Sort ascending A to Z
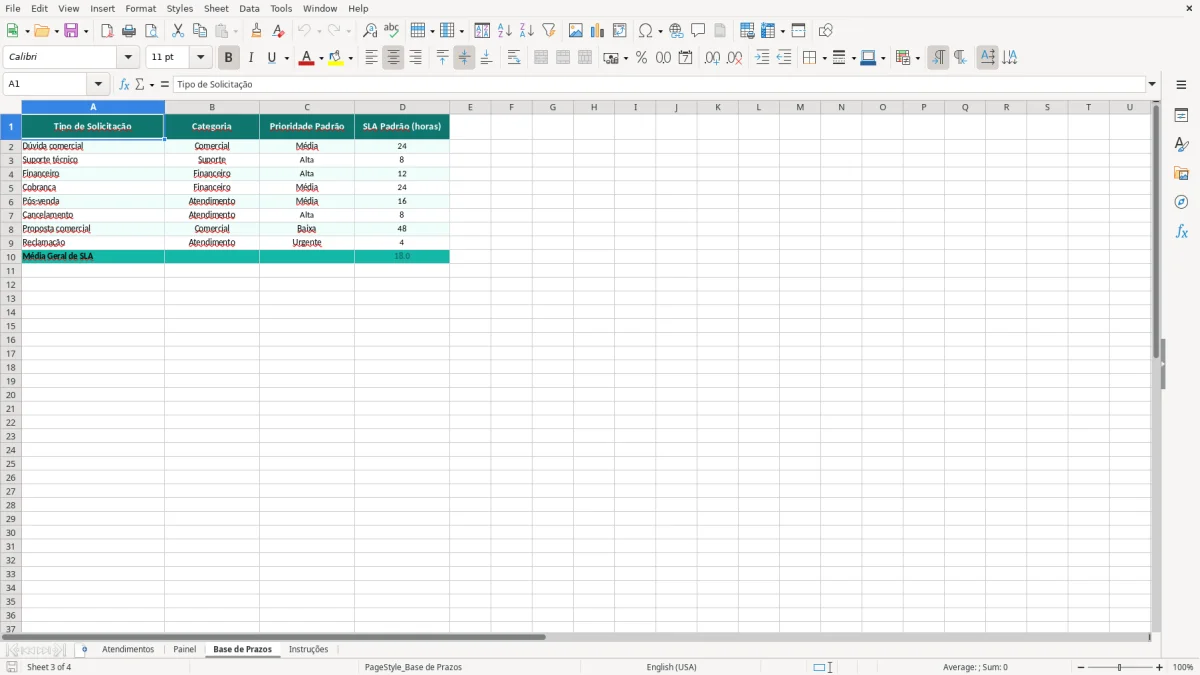 pos(505,31)
